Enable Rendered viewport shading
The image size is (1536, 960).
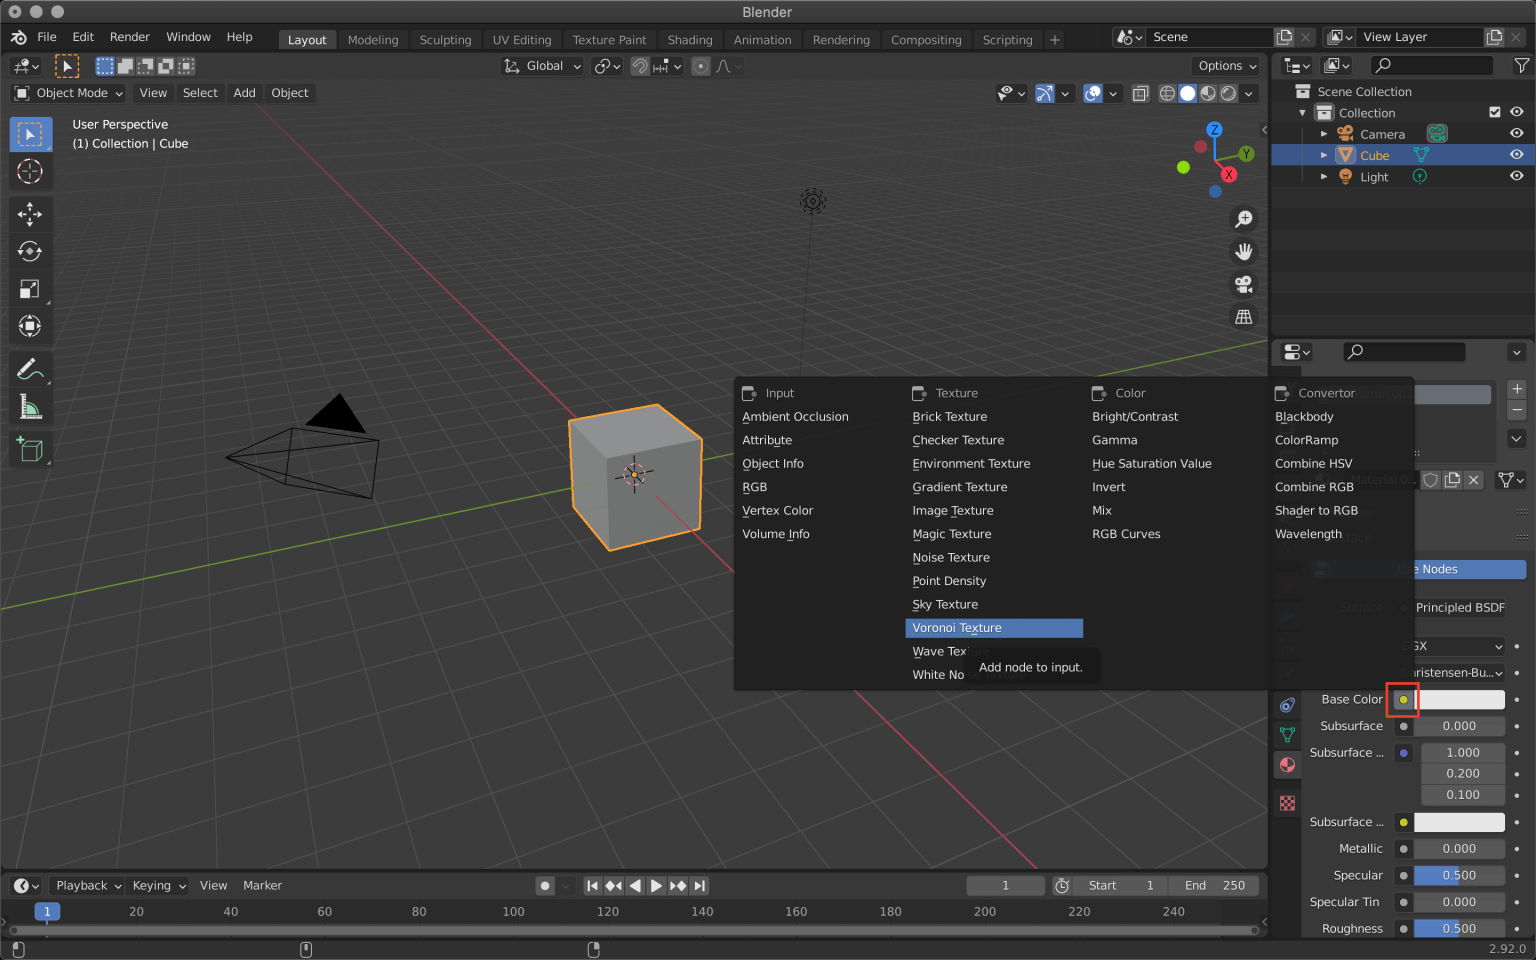(x=1227, y=92)
